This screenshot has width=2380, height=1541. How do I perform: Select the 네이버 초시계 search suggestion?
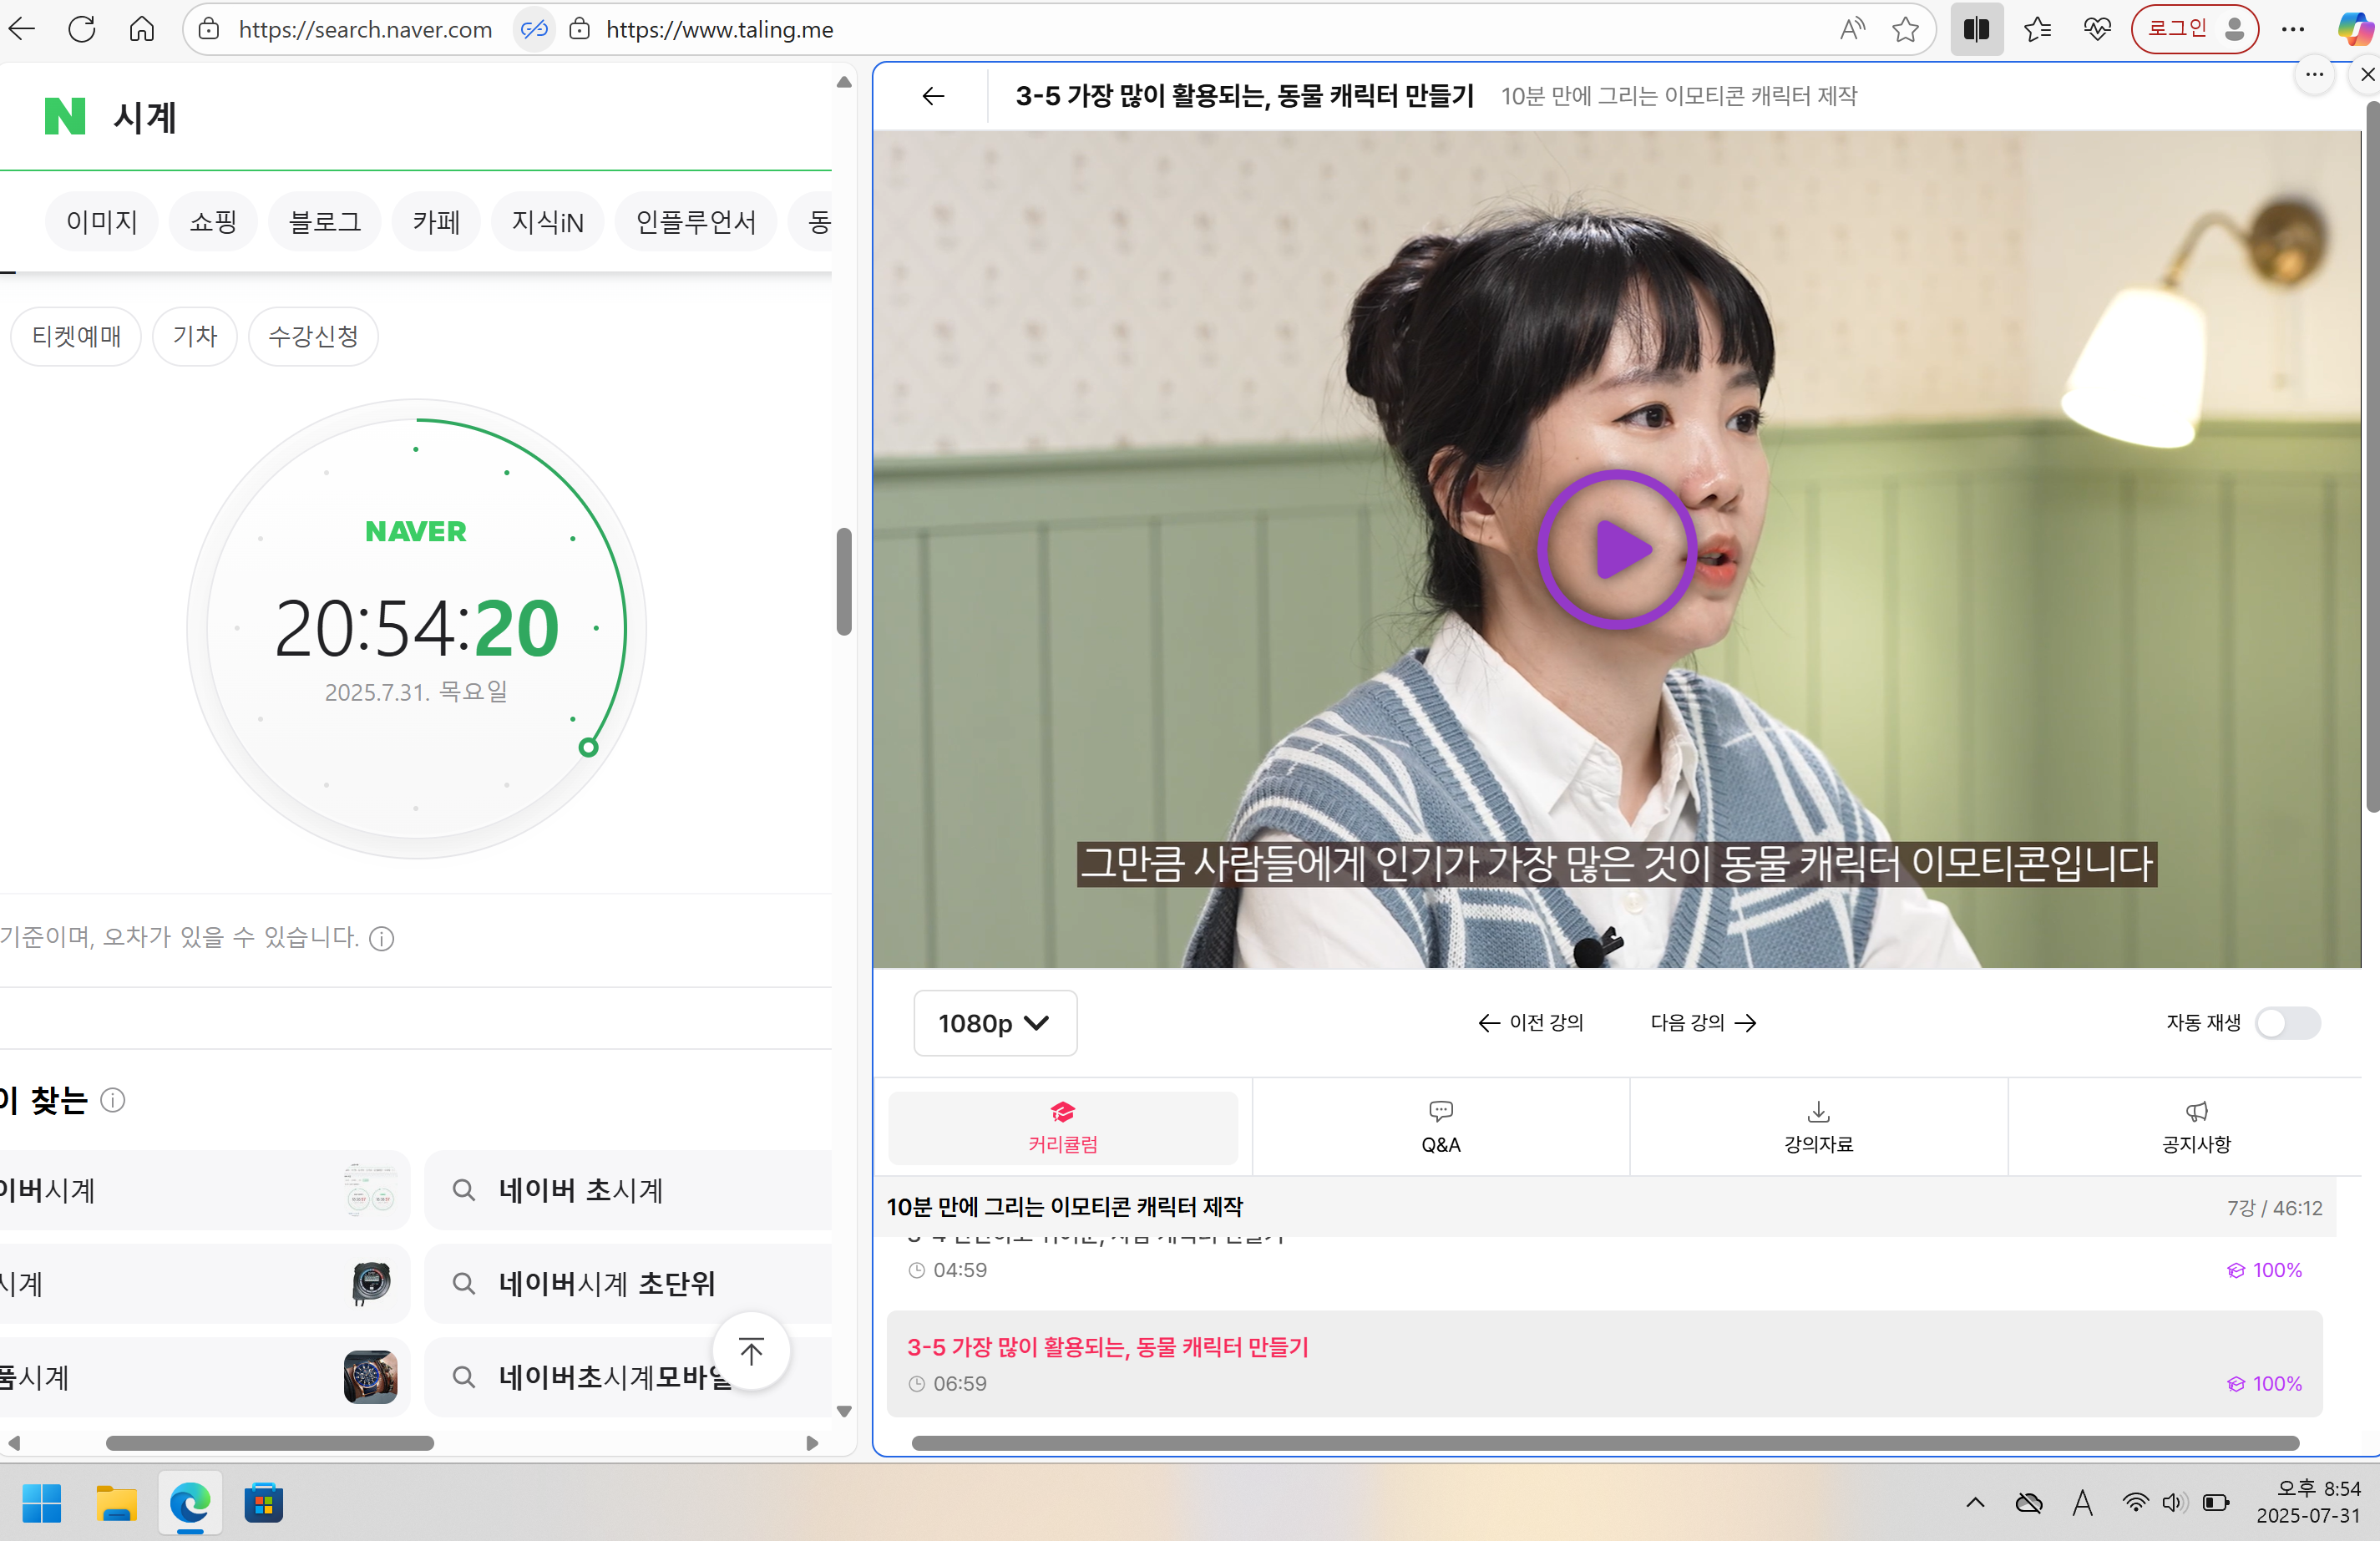[581, 1190]
